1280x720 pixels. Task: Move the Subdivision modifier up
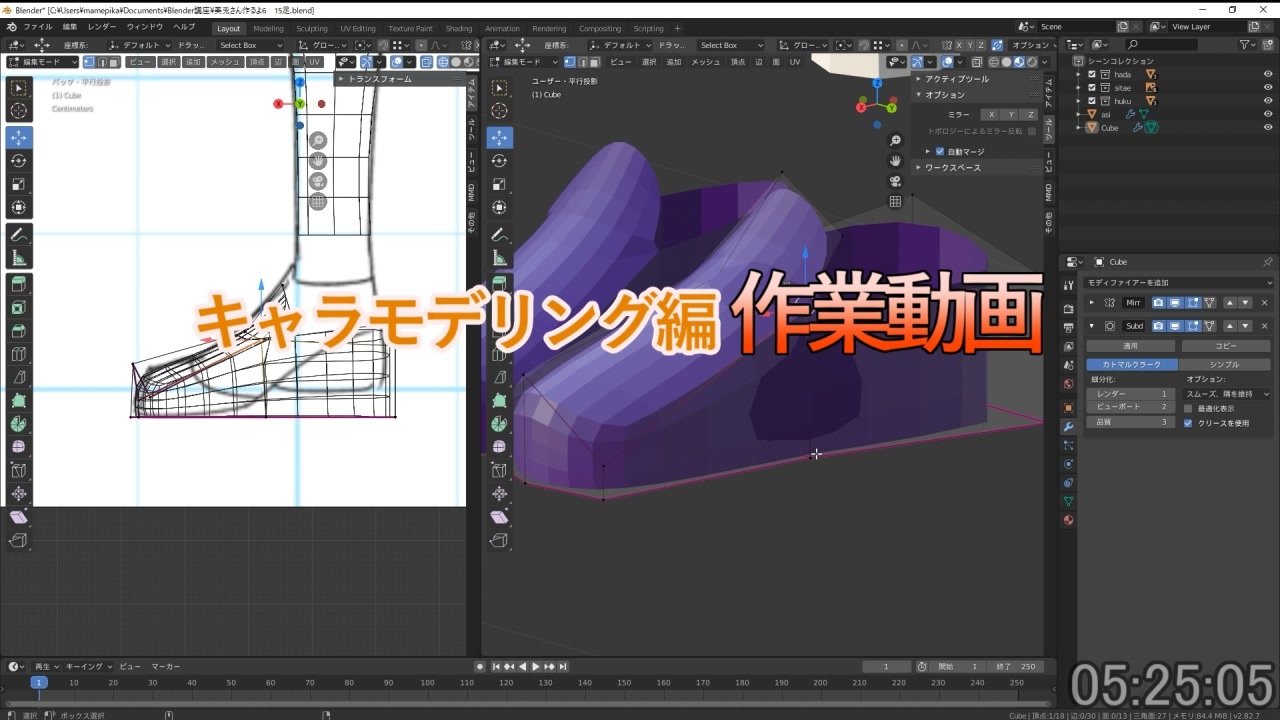pyautogui.click(x=1229, y=326)
